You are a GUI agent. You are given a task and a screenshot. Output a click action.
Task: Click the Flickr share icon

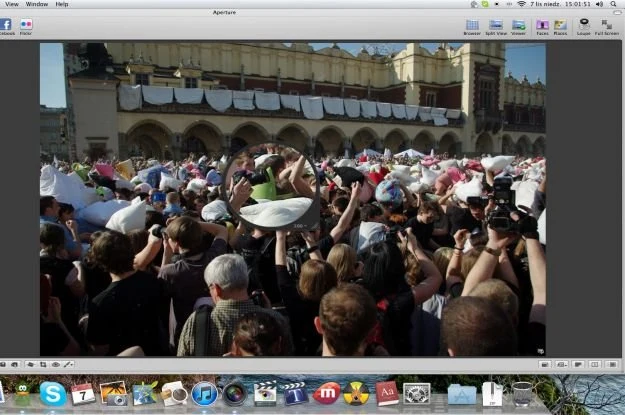click(x=26, y=24)
